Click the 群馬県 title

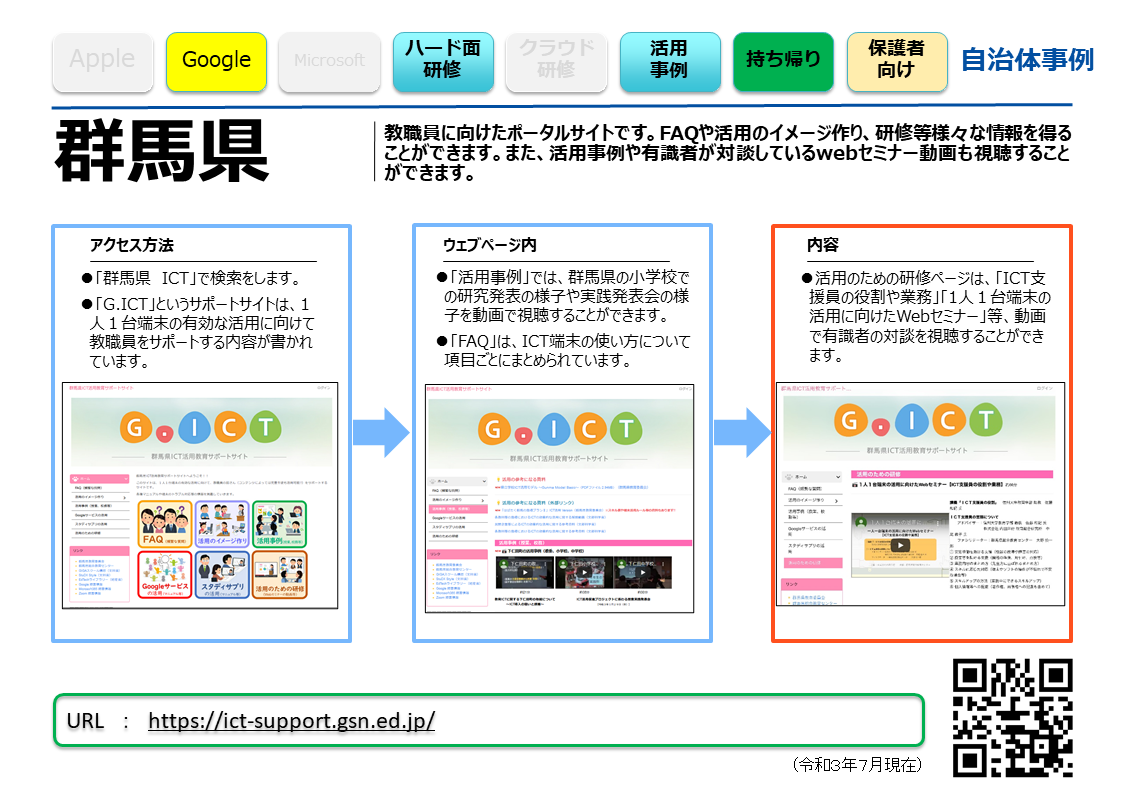tap(161, 151)
